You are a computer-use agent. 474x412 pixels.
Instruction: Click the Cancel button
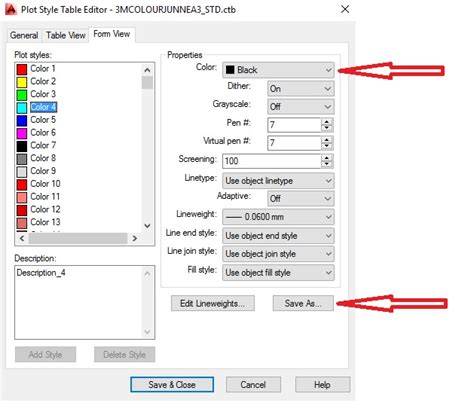[253, 385]
